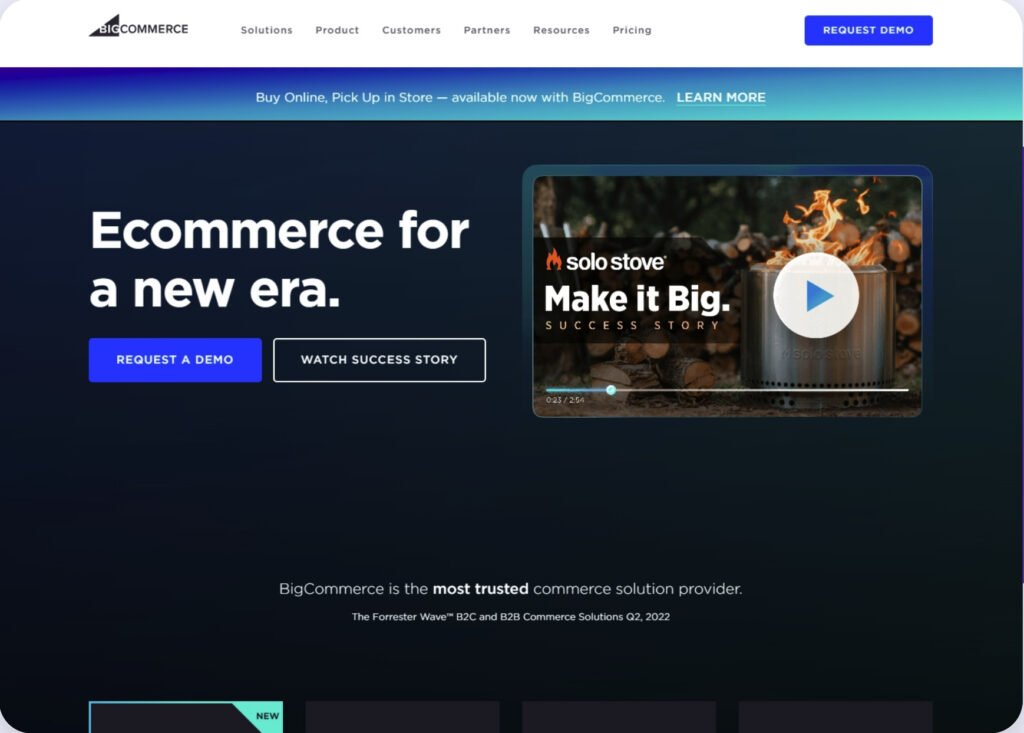Play the Solo Stove video
Viewport: 1024px width, 733px height.
coord(816,295)
